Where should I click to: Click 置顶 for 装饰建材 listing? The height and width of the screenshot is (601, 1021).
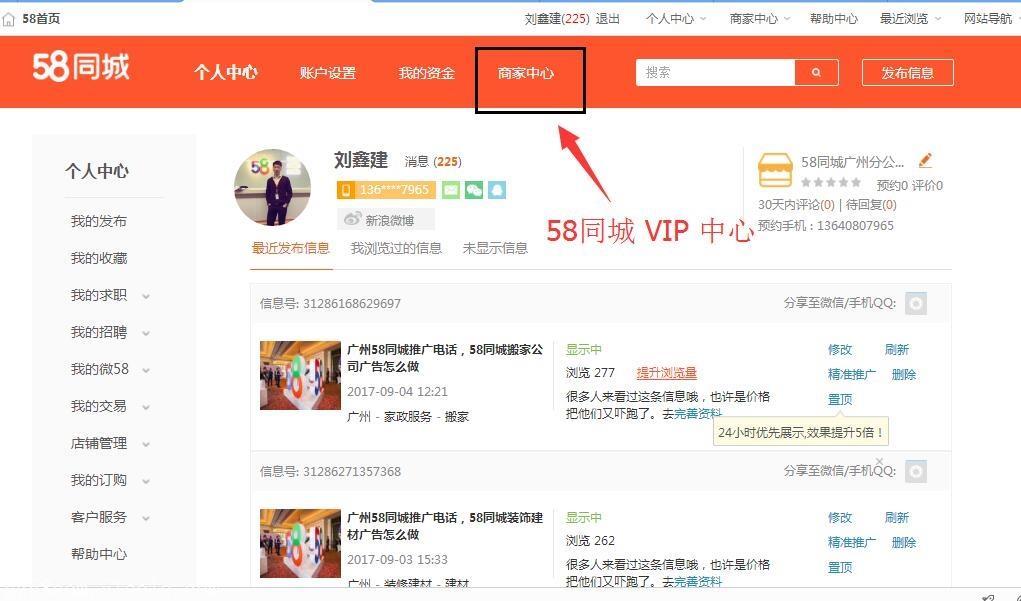pos(840,567)
